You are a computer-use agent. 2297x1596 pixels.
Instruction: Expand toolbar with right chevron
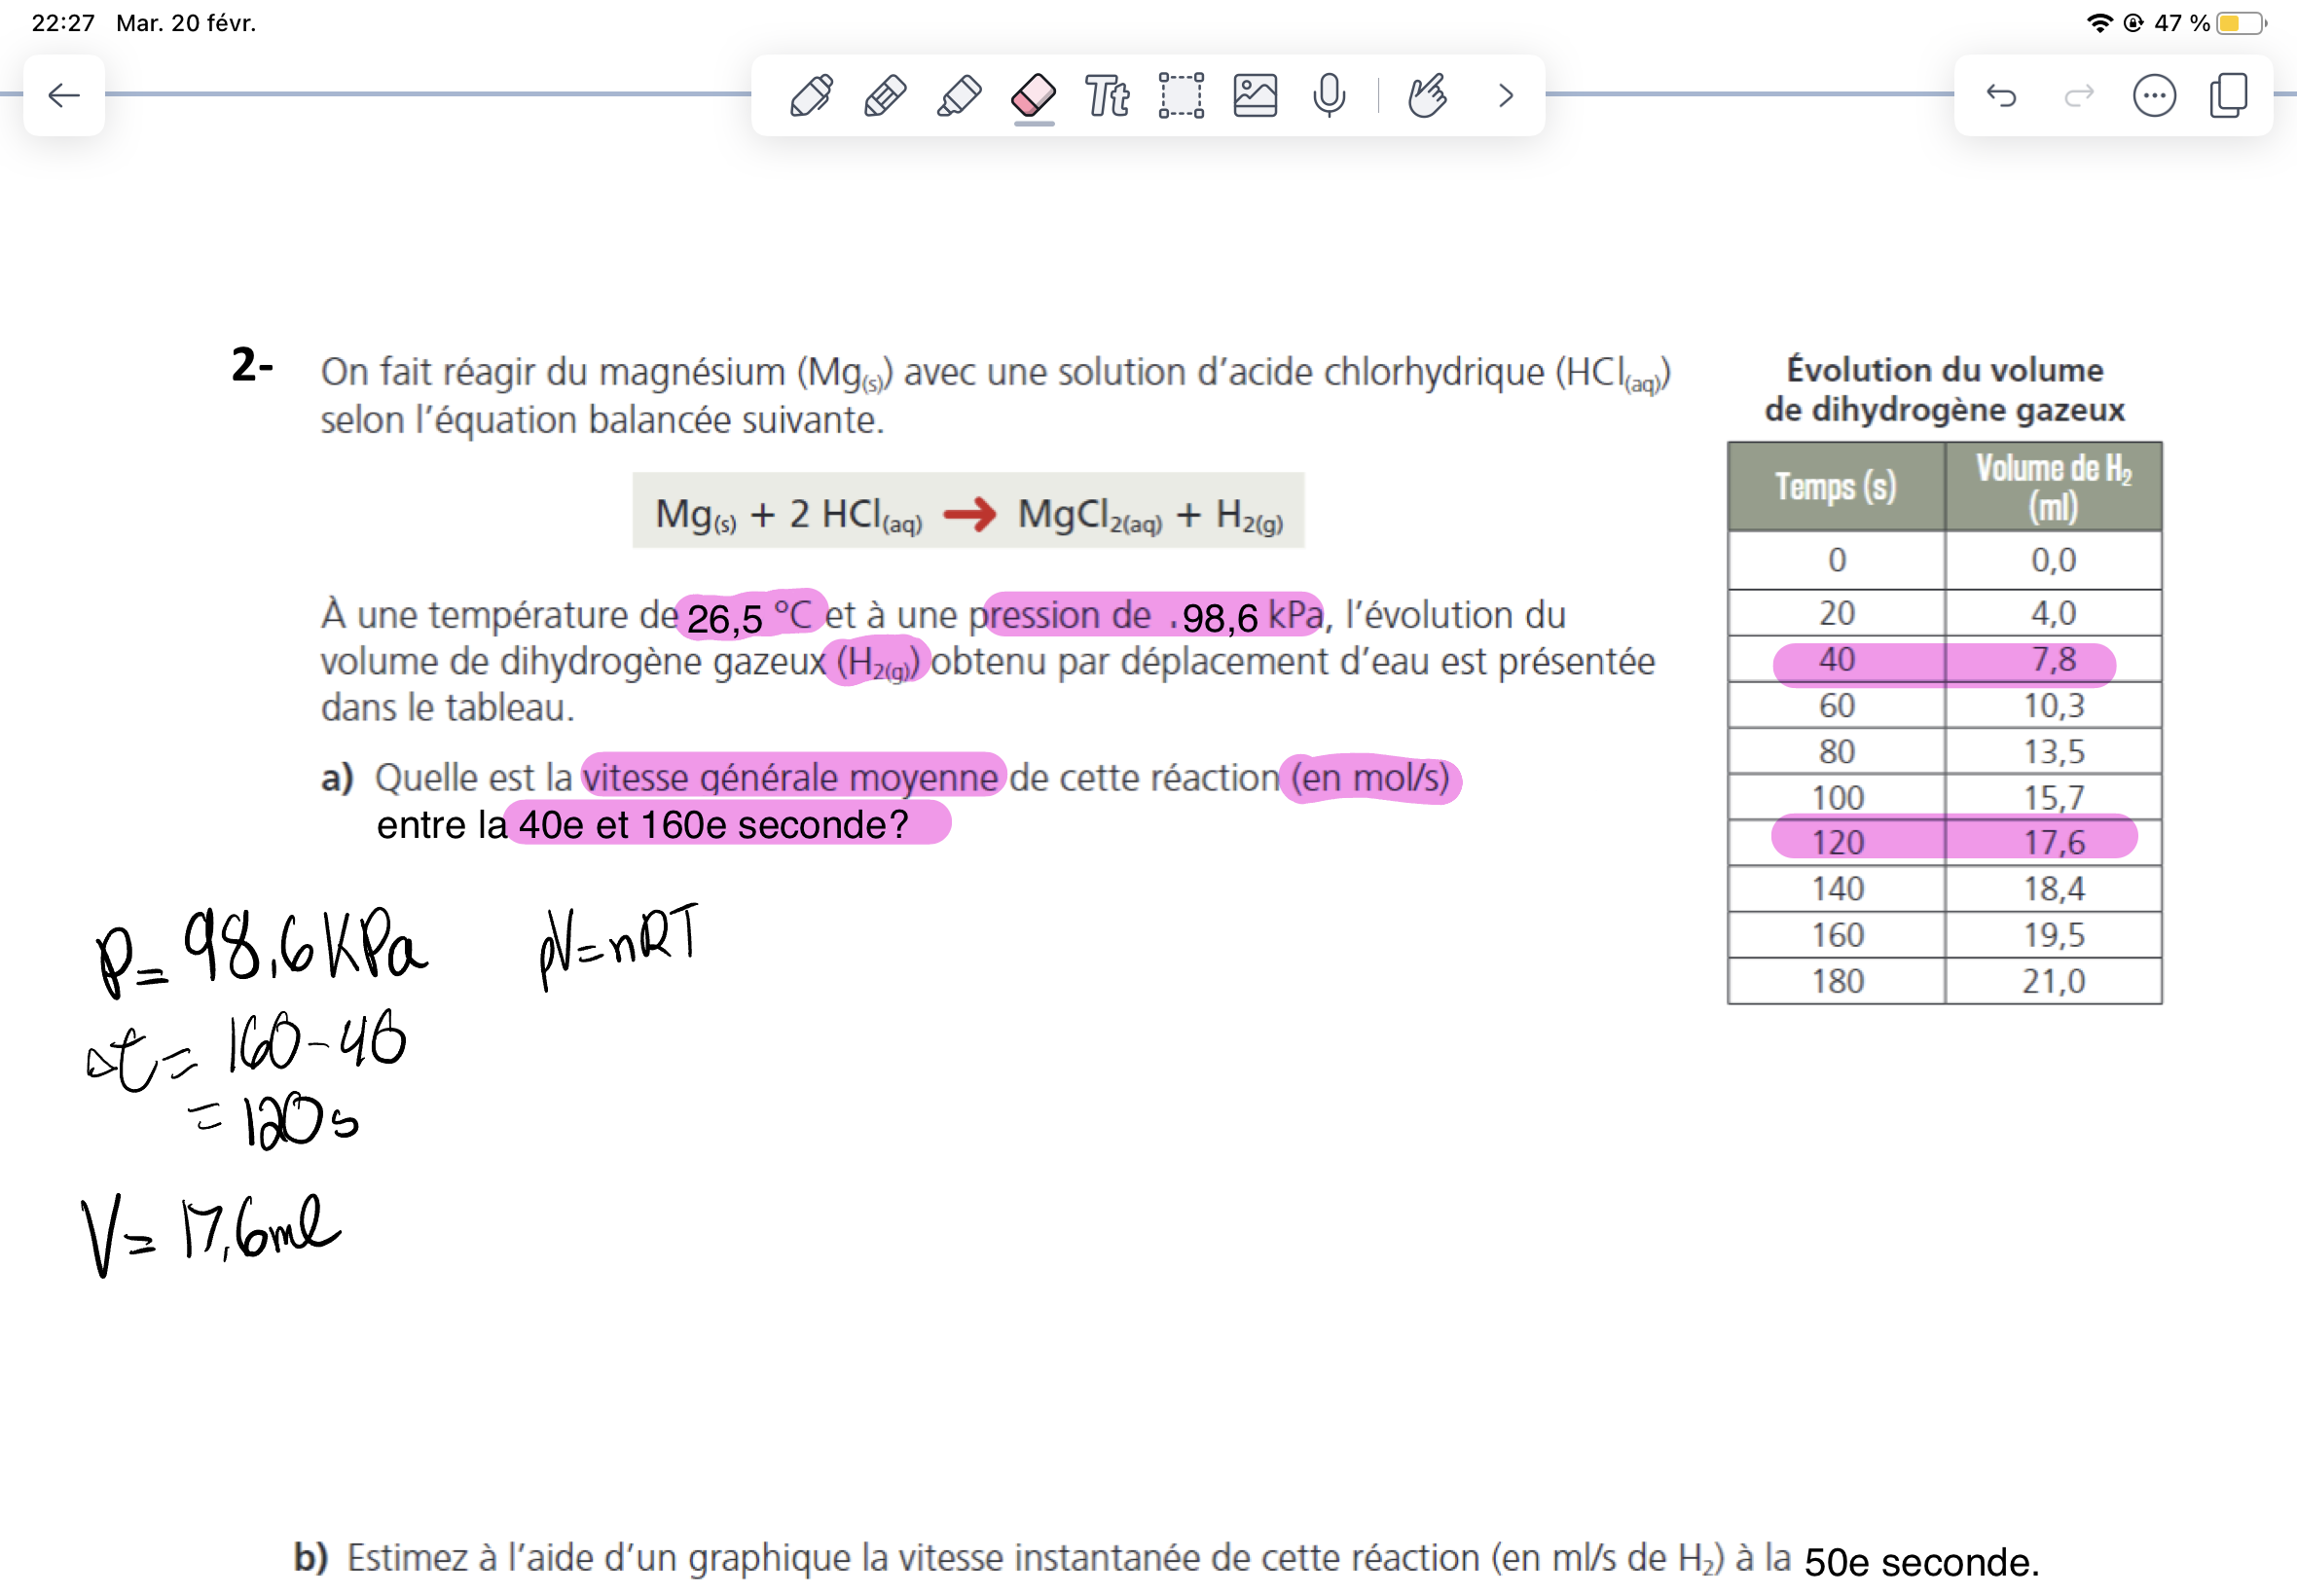[1505, 96]
